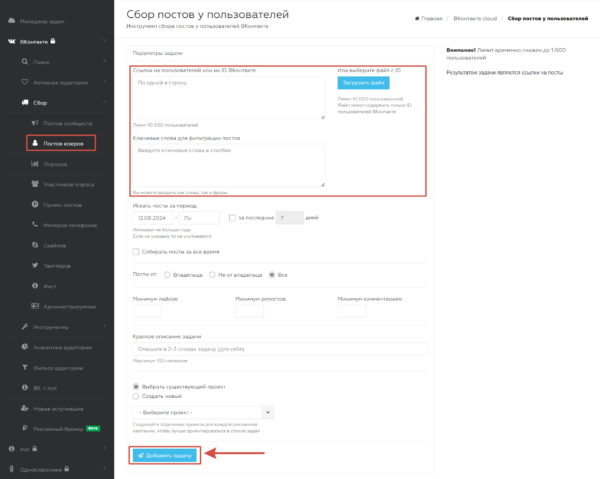Choose 'Выбрать существующий проект' radio

135,387
